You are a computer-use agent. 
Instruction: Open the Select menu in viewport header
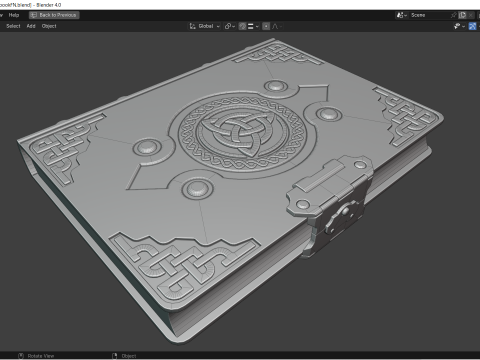(13, 26)
